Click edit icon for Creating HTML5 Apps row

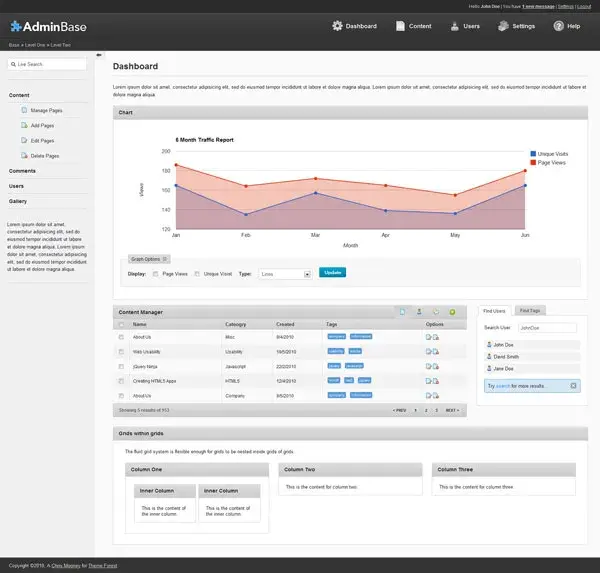429,381
